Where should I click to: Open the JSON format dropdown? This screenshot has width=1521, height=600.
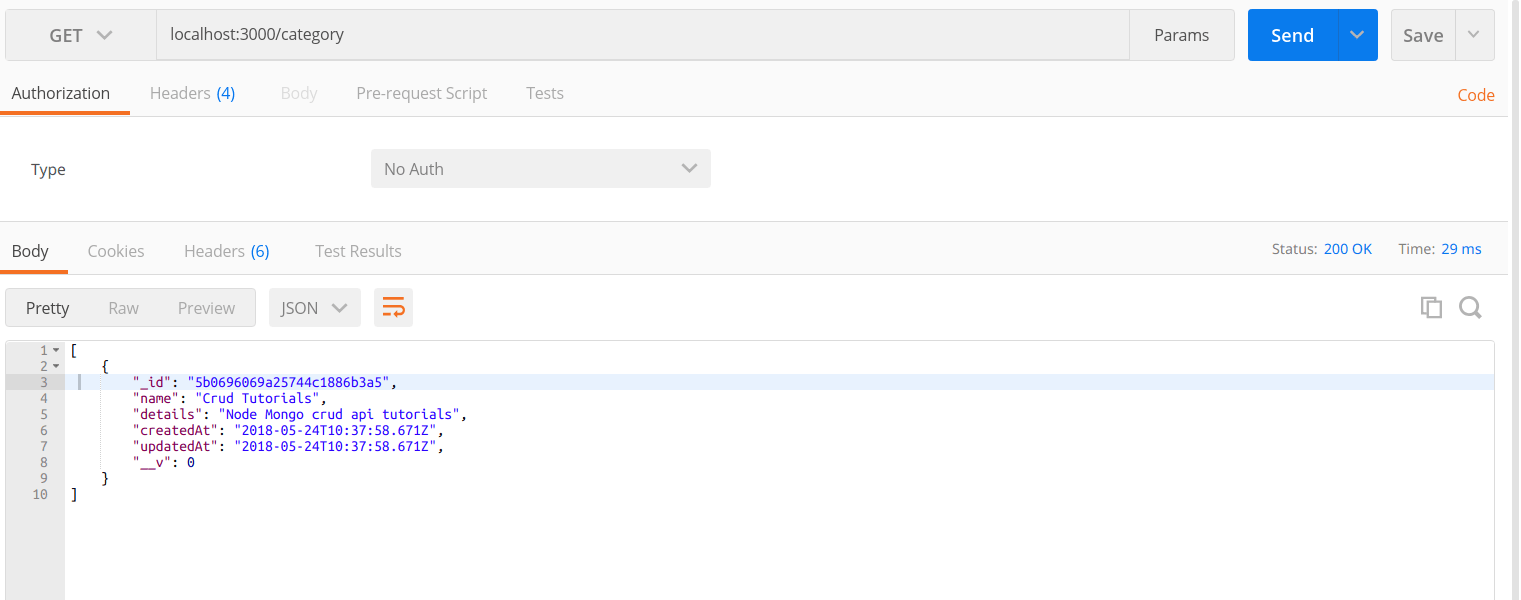pyautogui.click(x=314, y=308)
